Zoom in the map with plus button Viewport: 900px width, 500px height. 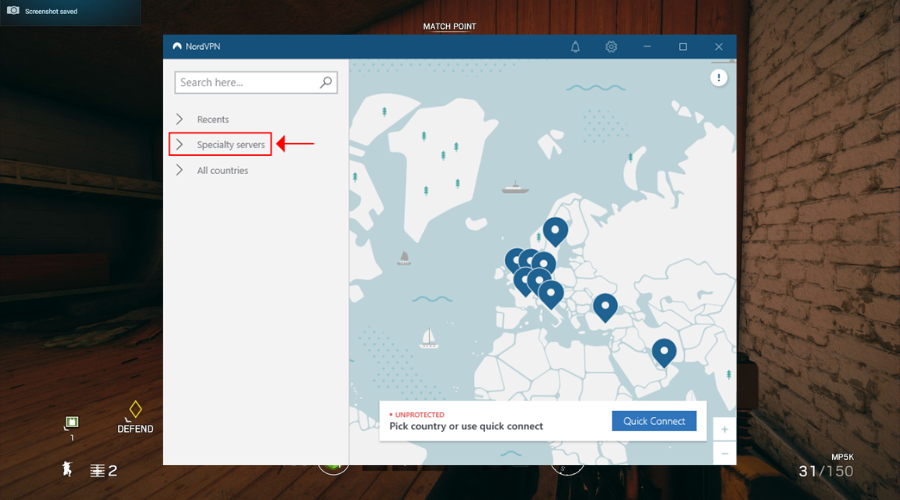point(724,429)
